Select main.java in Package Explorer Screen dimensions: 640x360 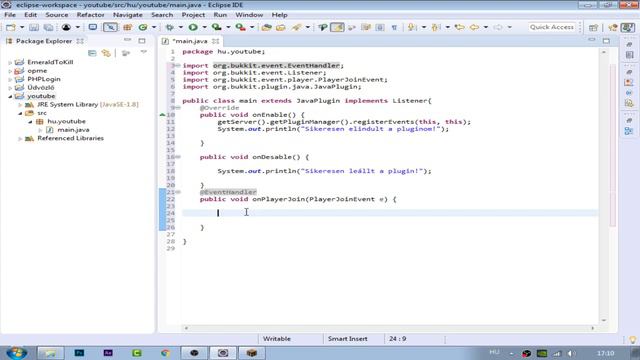[73, 130]
